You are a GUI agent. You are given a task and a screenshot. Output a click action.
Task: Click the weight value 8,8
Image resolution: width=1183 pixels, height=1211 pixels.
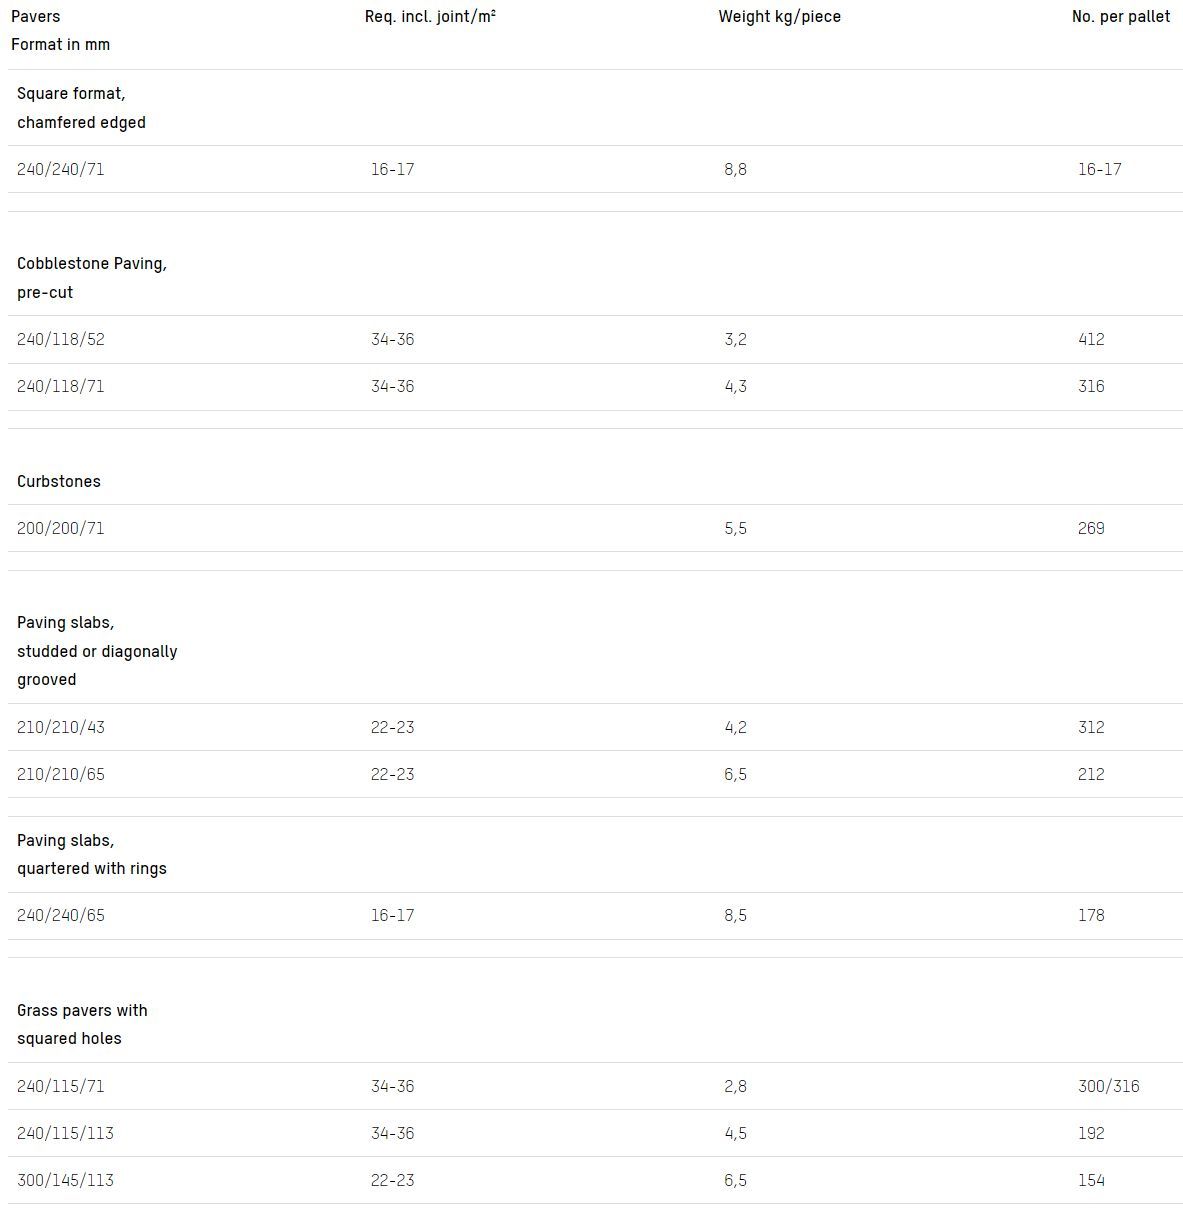point(735,169)
